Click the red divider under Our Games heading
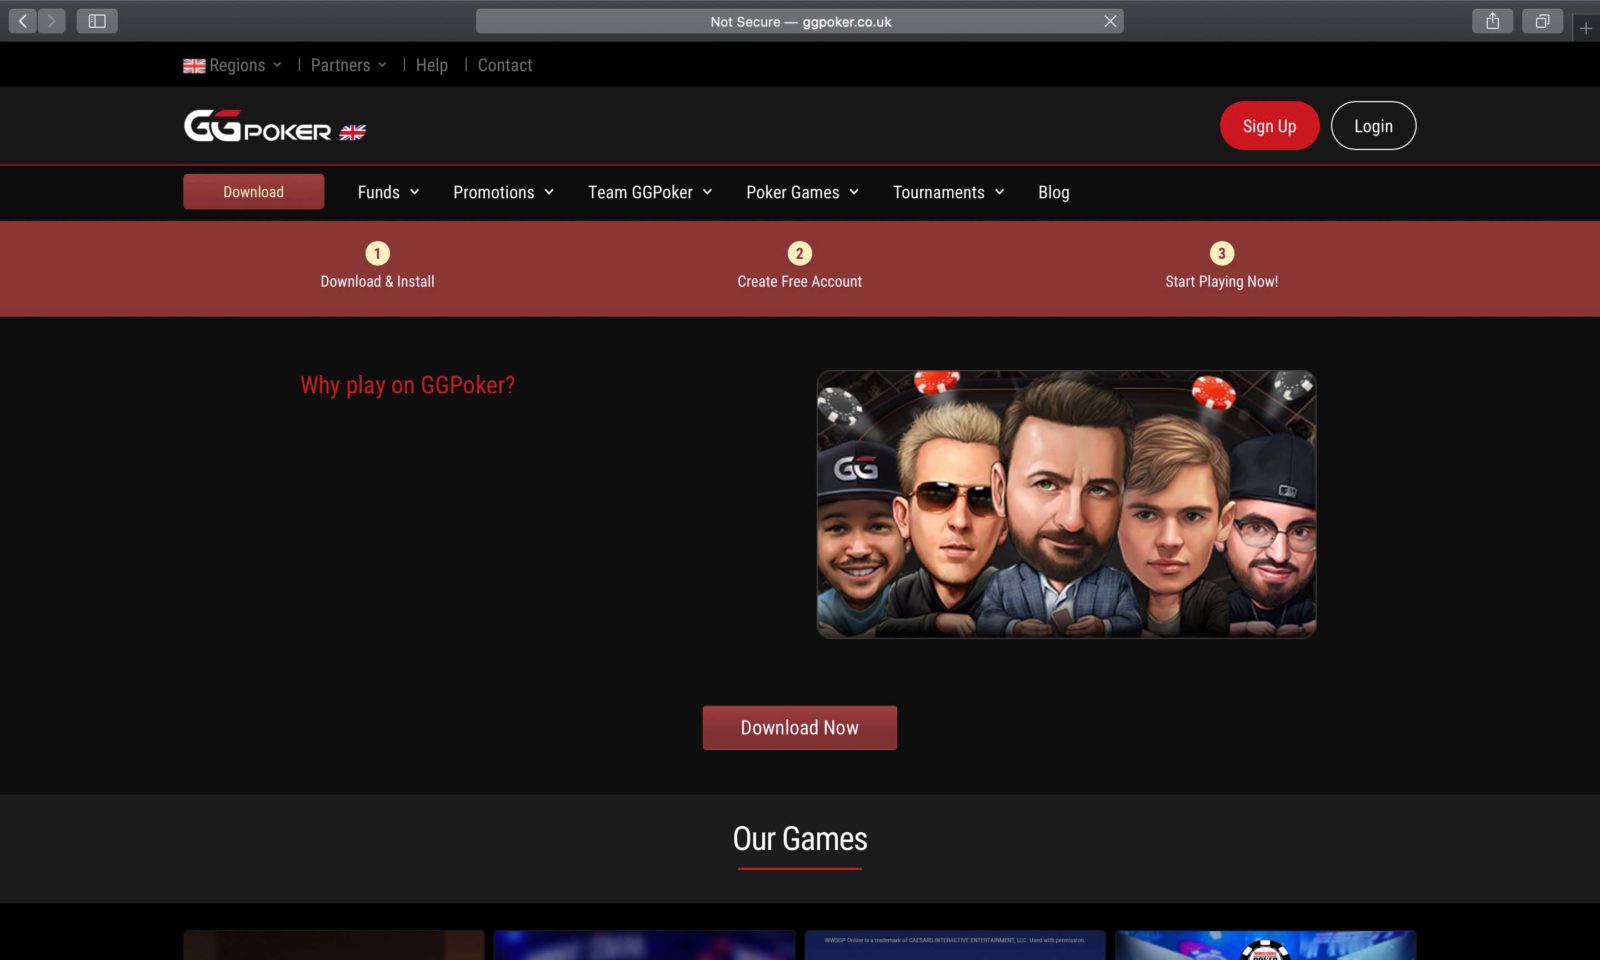Image resolution: width=1600 pixels, height=960 pixels. (799, 870)
